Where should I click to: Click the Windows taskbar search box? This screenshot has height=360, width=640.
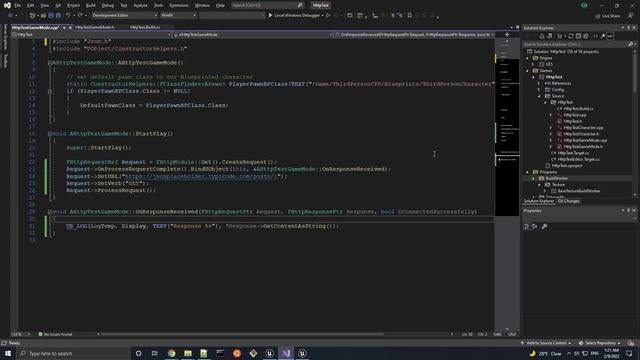pos(74,353)
